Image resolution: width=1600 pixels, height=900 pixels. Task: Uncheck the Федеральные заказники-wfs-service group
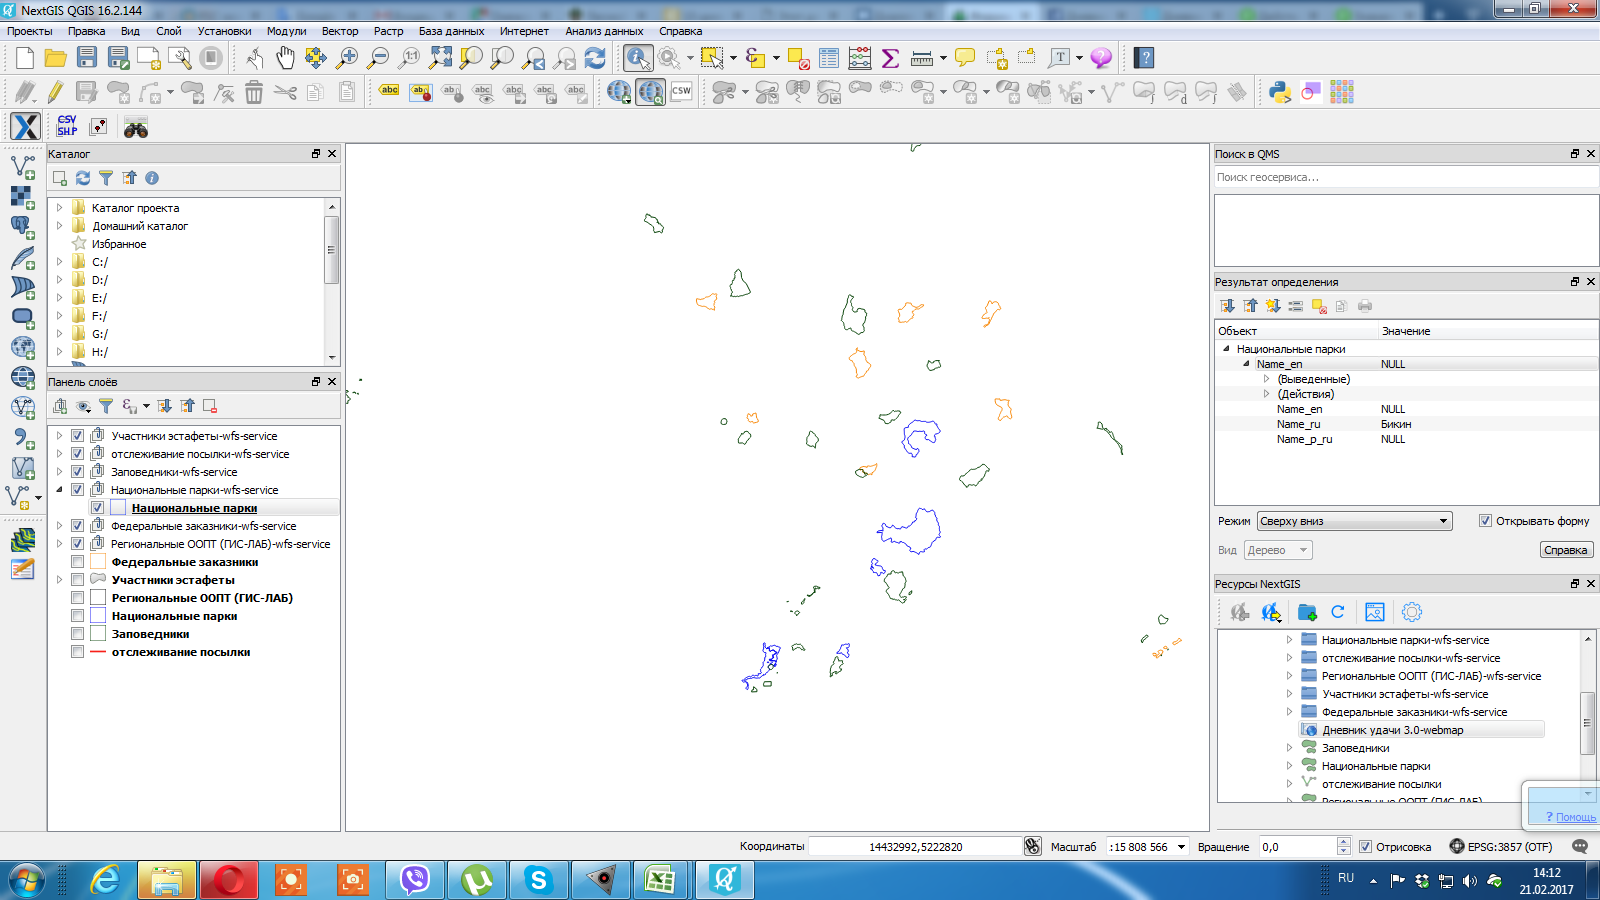(x=77, y=526)
